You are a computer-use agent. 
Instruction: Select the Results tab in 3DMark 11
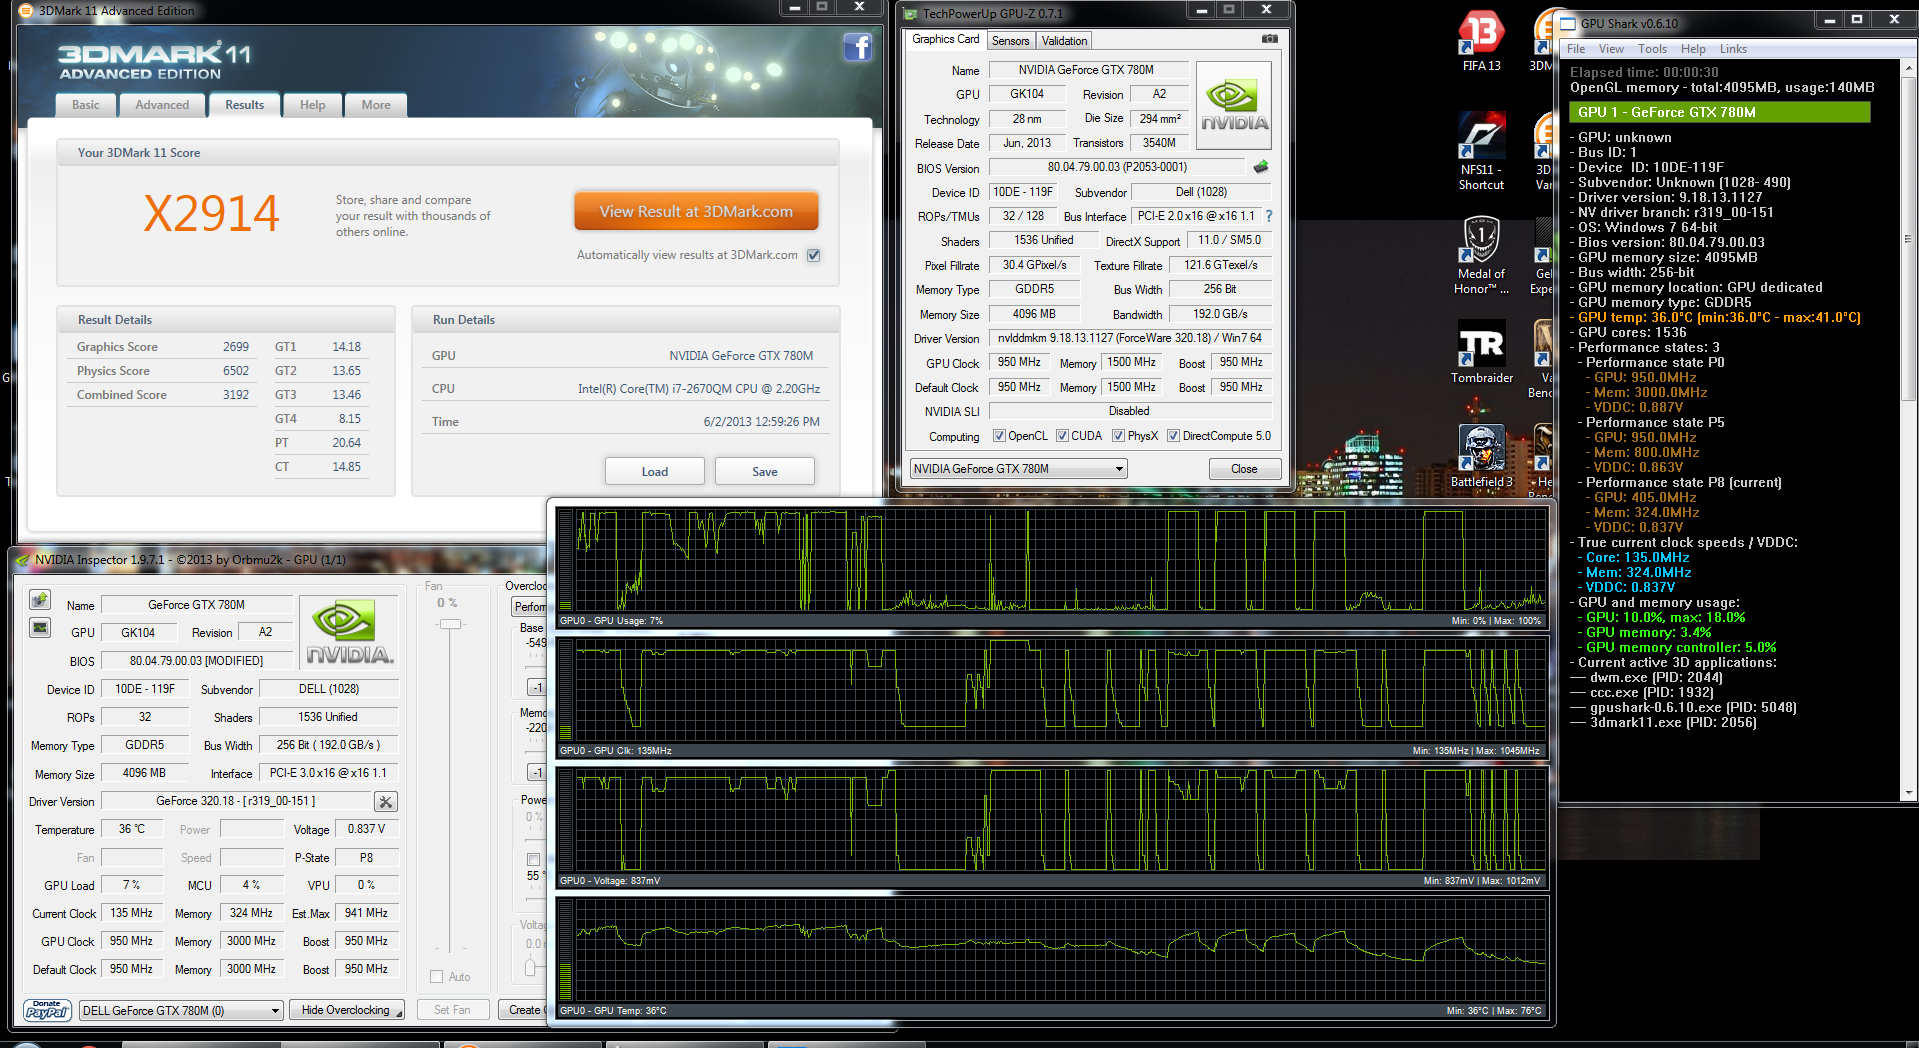tap(244, 105)
